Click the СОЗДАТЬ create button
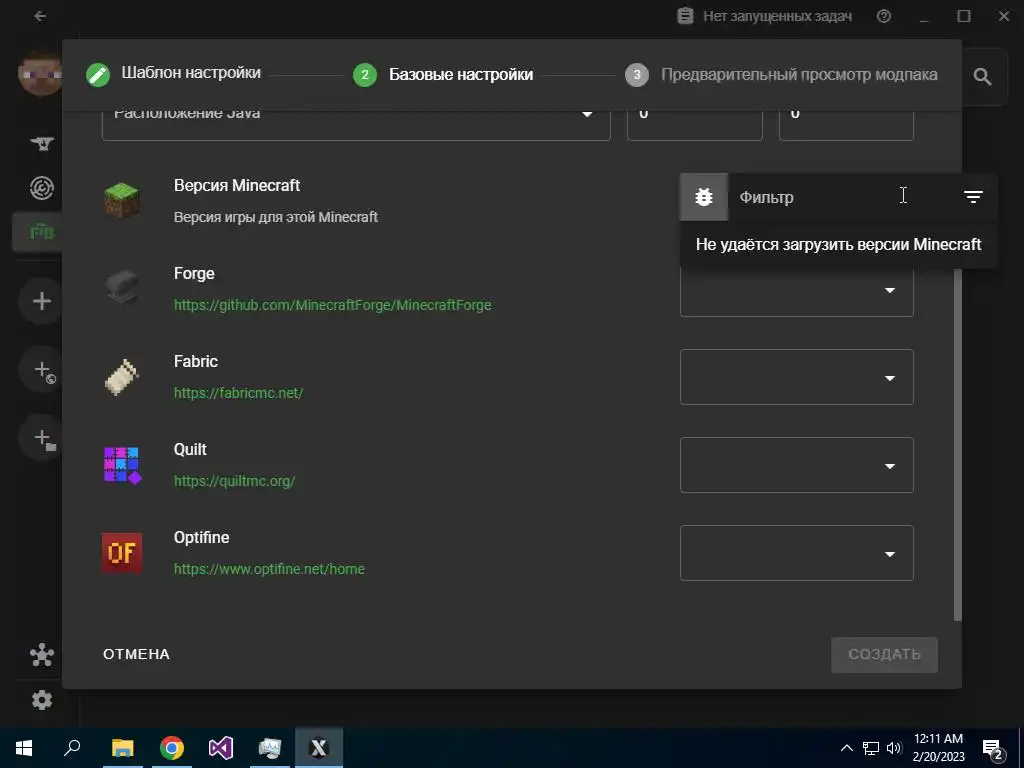The image size is (1024, 768). click(884, 654)
